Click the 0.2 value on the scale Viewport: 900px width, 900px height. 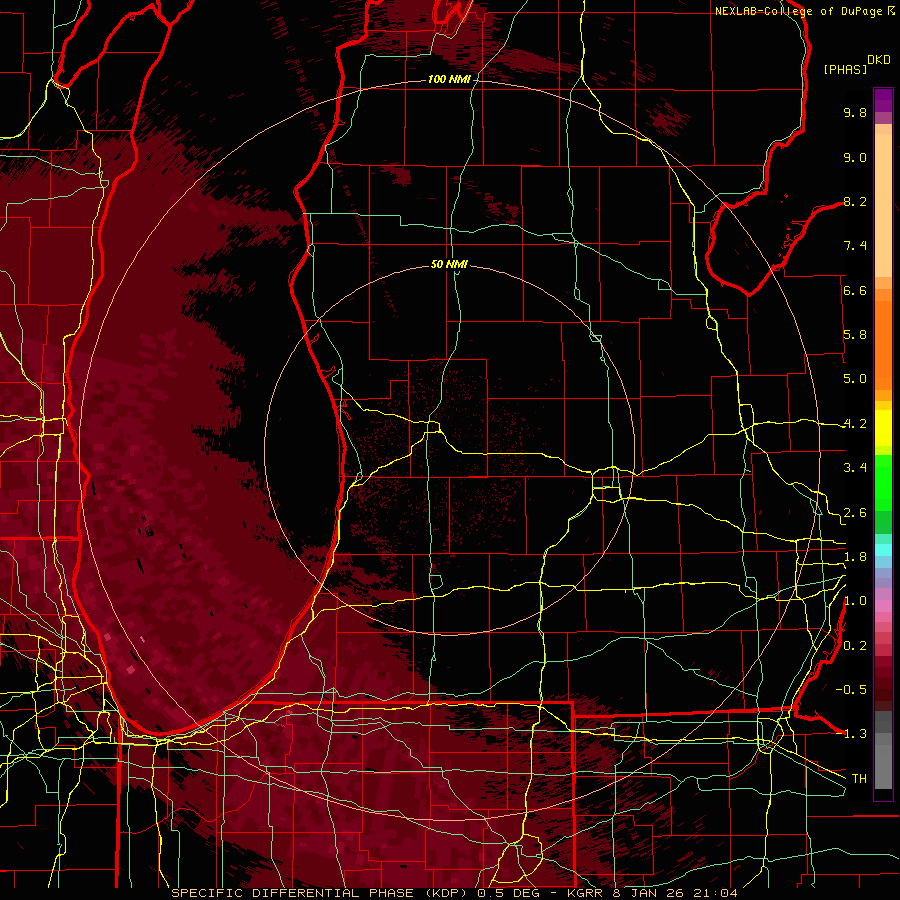click(x=855, y=646)
